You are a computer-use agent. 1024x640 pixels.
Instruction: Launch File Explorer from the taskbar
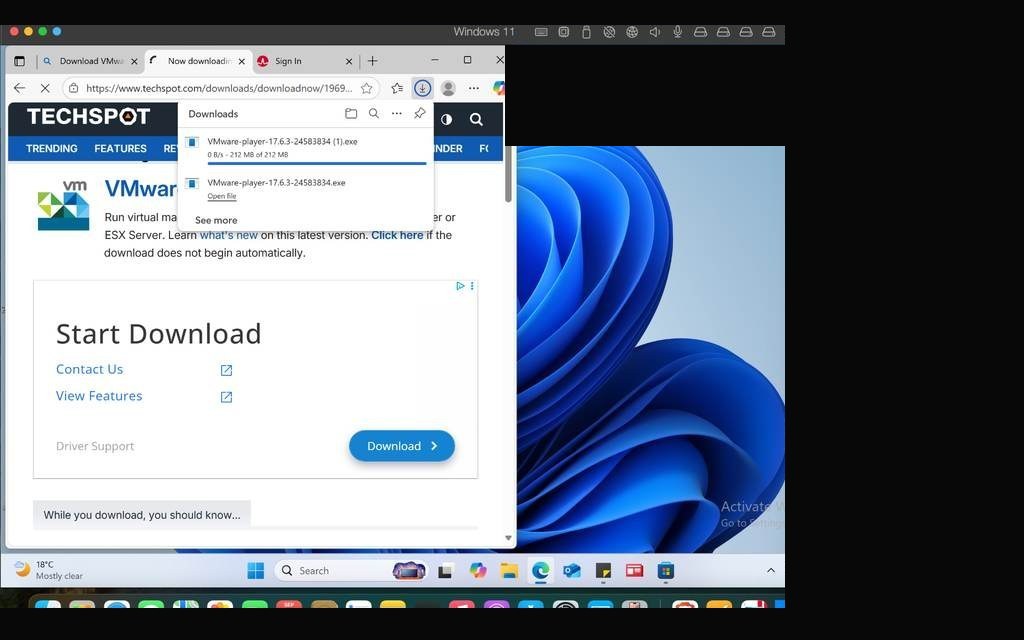(x=509, y=571)
